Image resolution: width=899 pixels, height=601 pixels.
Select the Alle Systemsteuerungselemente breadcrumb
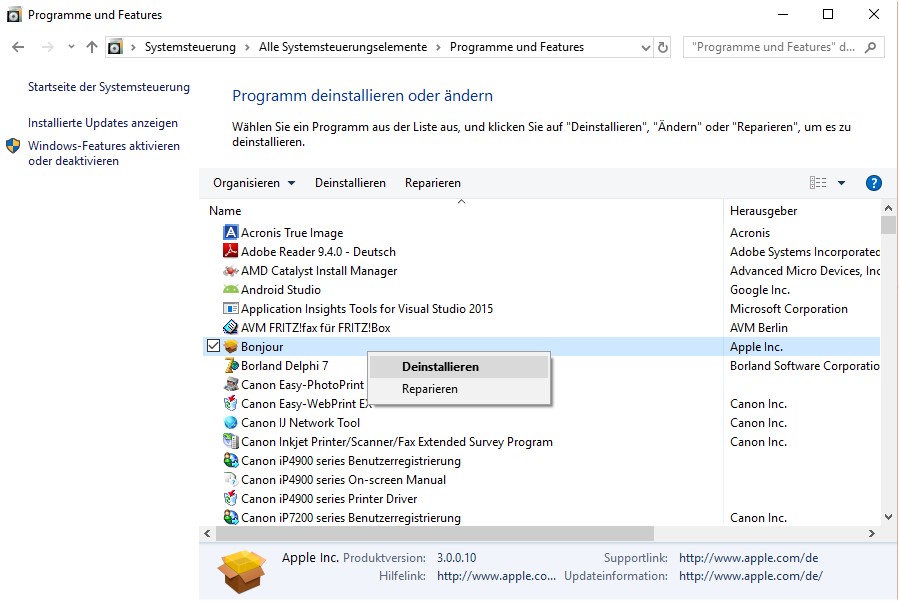[343, 47]
